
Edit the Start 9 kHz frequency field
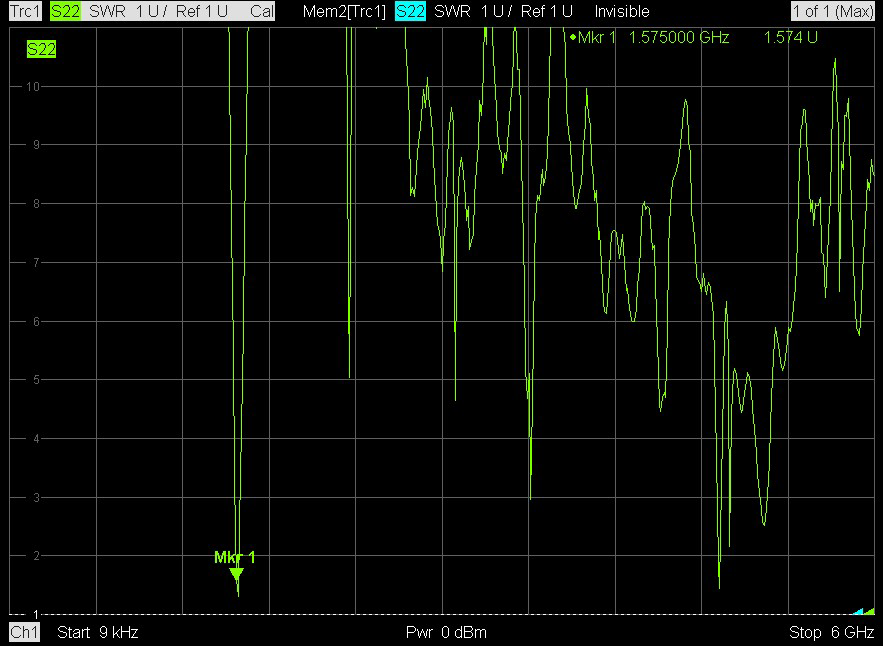click(98, 633)
